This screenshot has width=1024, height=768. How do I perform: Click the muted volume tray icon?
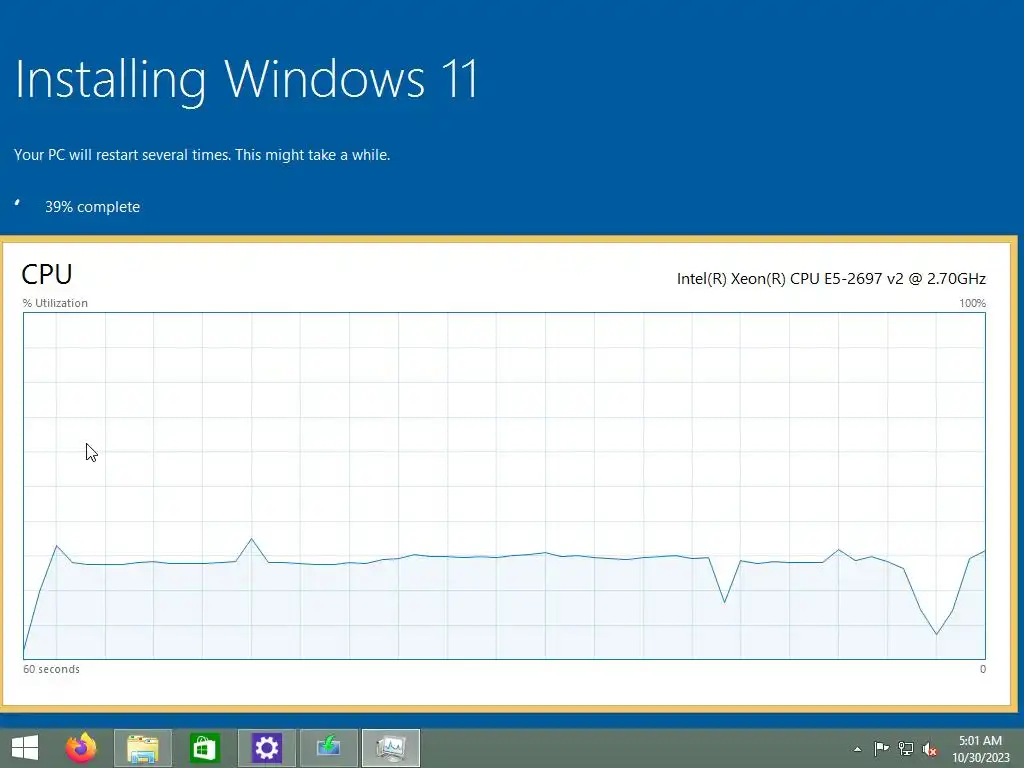[x=930, y=749]
